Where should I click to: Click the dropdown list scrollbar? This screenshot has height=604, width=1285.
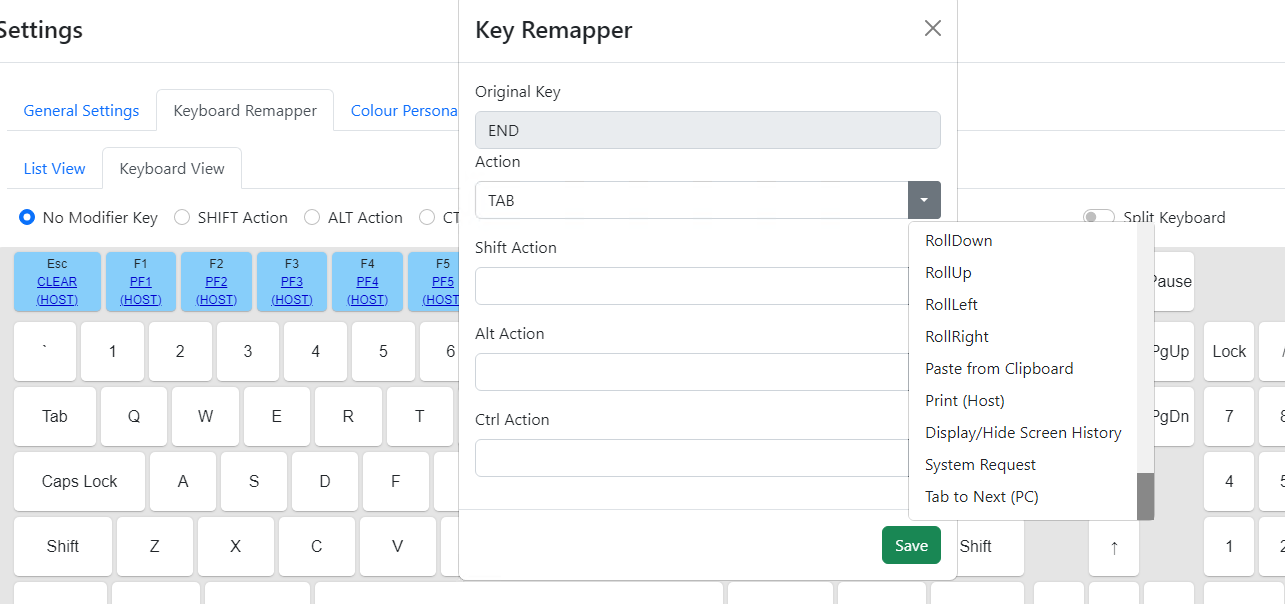click(1145, 496)
